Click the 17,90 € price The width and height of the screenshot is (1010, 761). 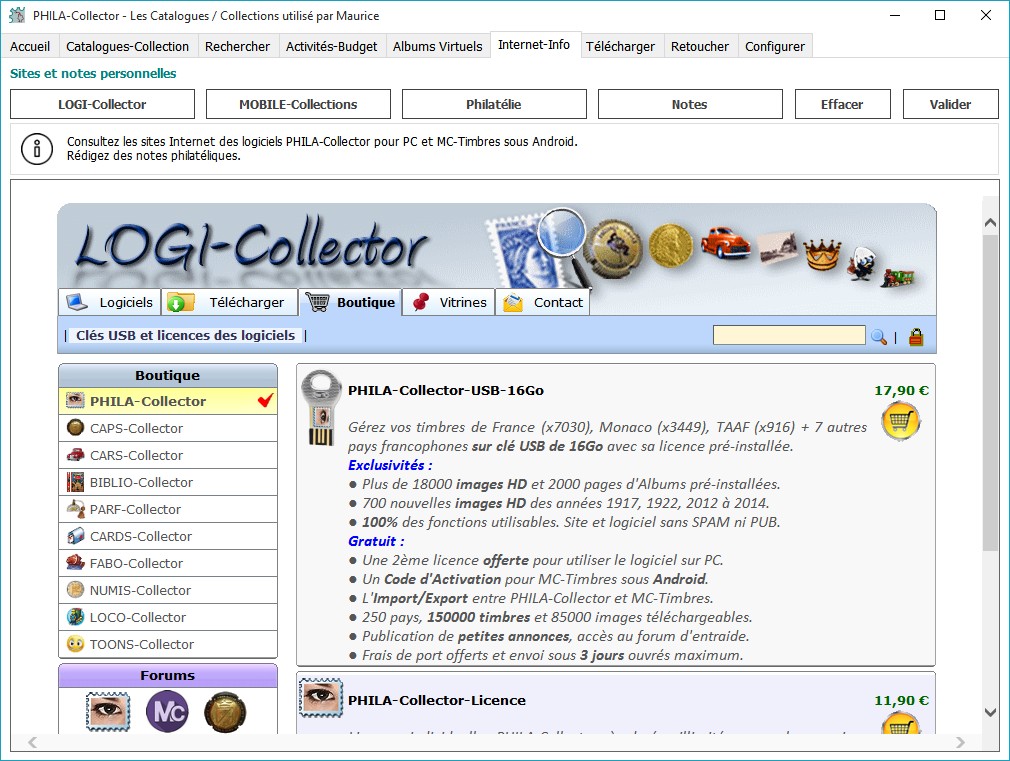coord(901,390)
